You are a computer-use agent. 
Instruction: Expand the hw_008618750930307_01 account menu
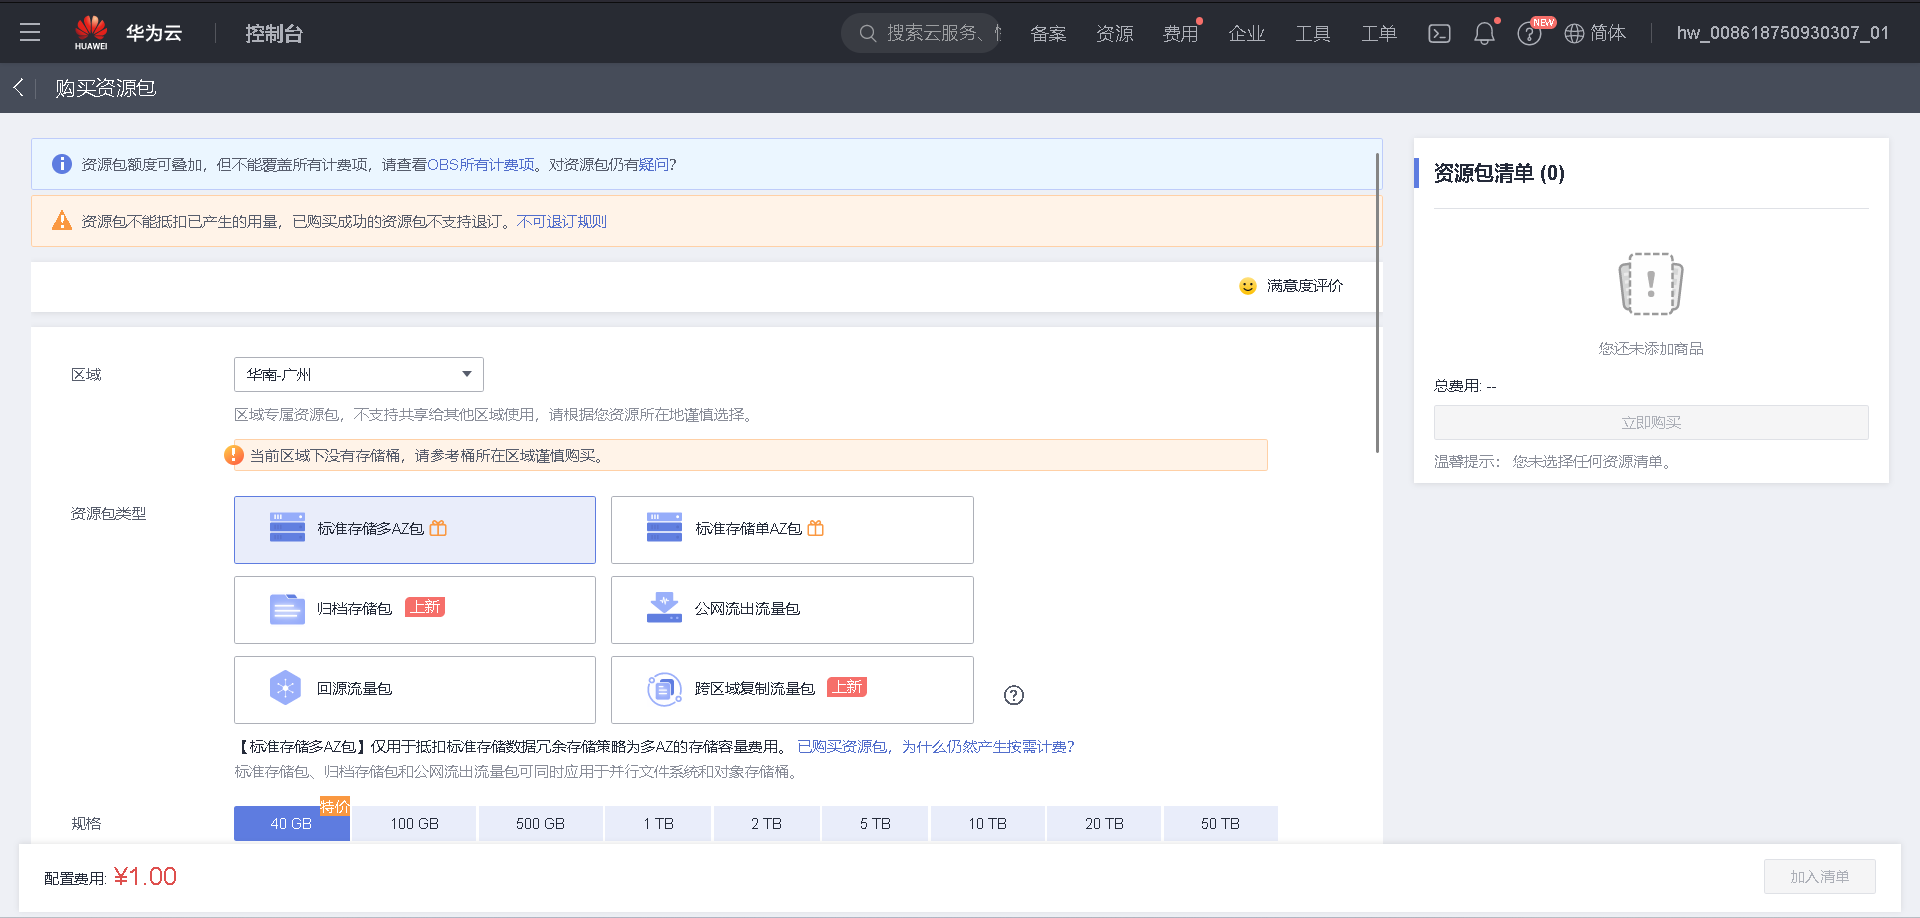tap(1783, 32)
